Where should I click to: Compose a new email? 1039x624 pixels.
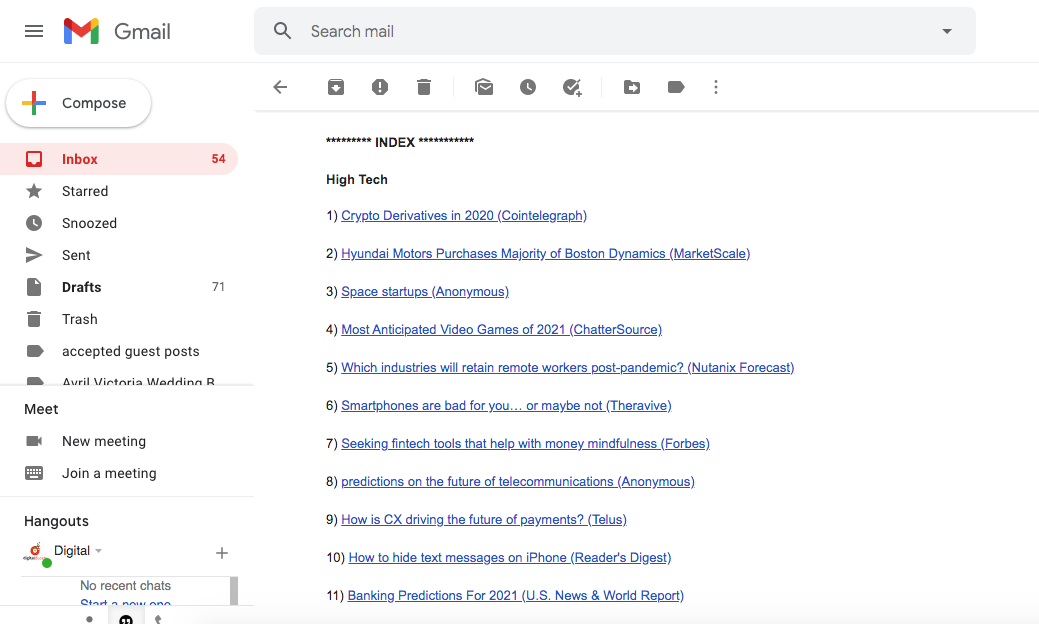pos(79,103)
